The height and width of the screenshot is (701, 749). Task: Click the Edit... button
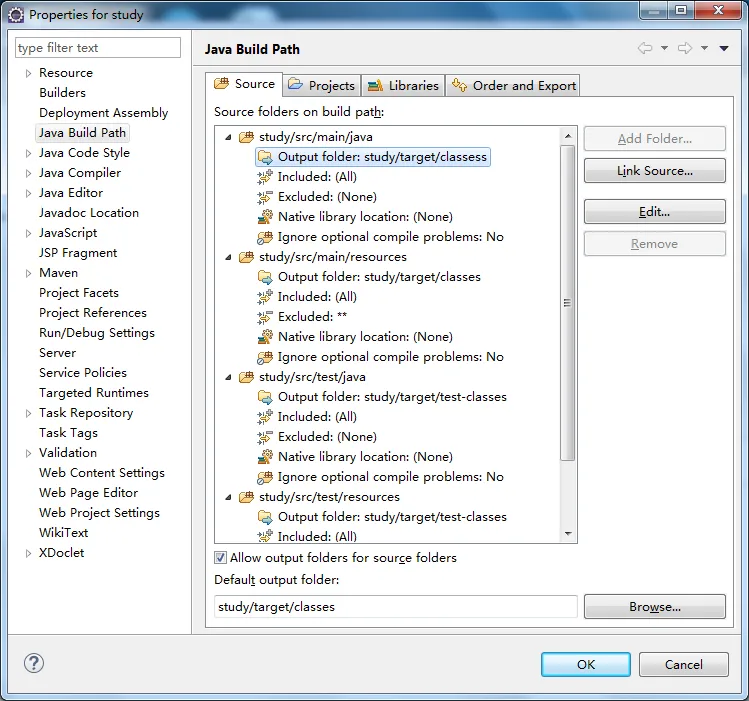tap(655, 212)
